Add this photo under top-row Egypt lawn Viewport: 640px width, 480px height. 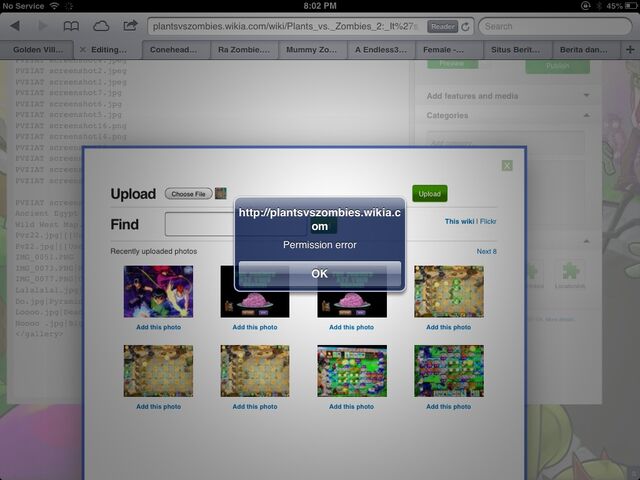(x=449, y=327)
